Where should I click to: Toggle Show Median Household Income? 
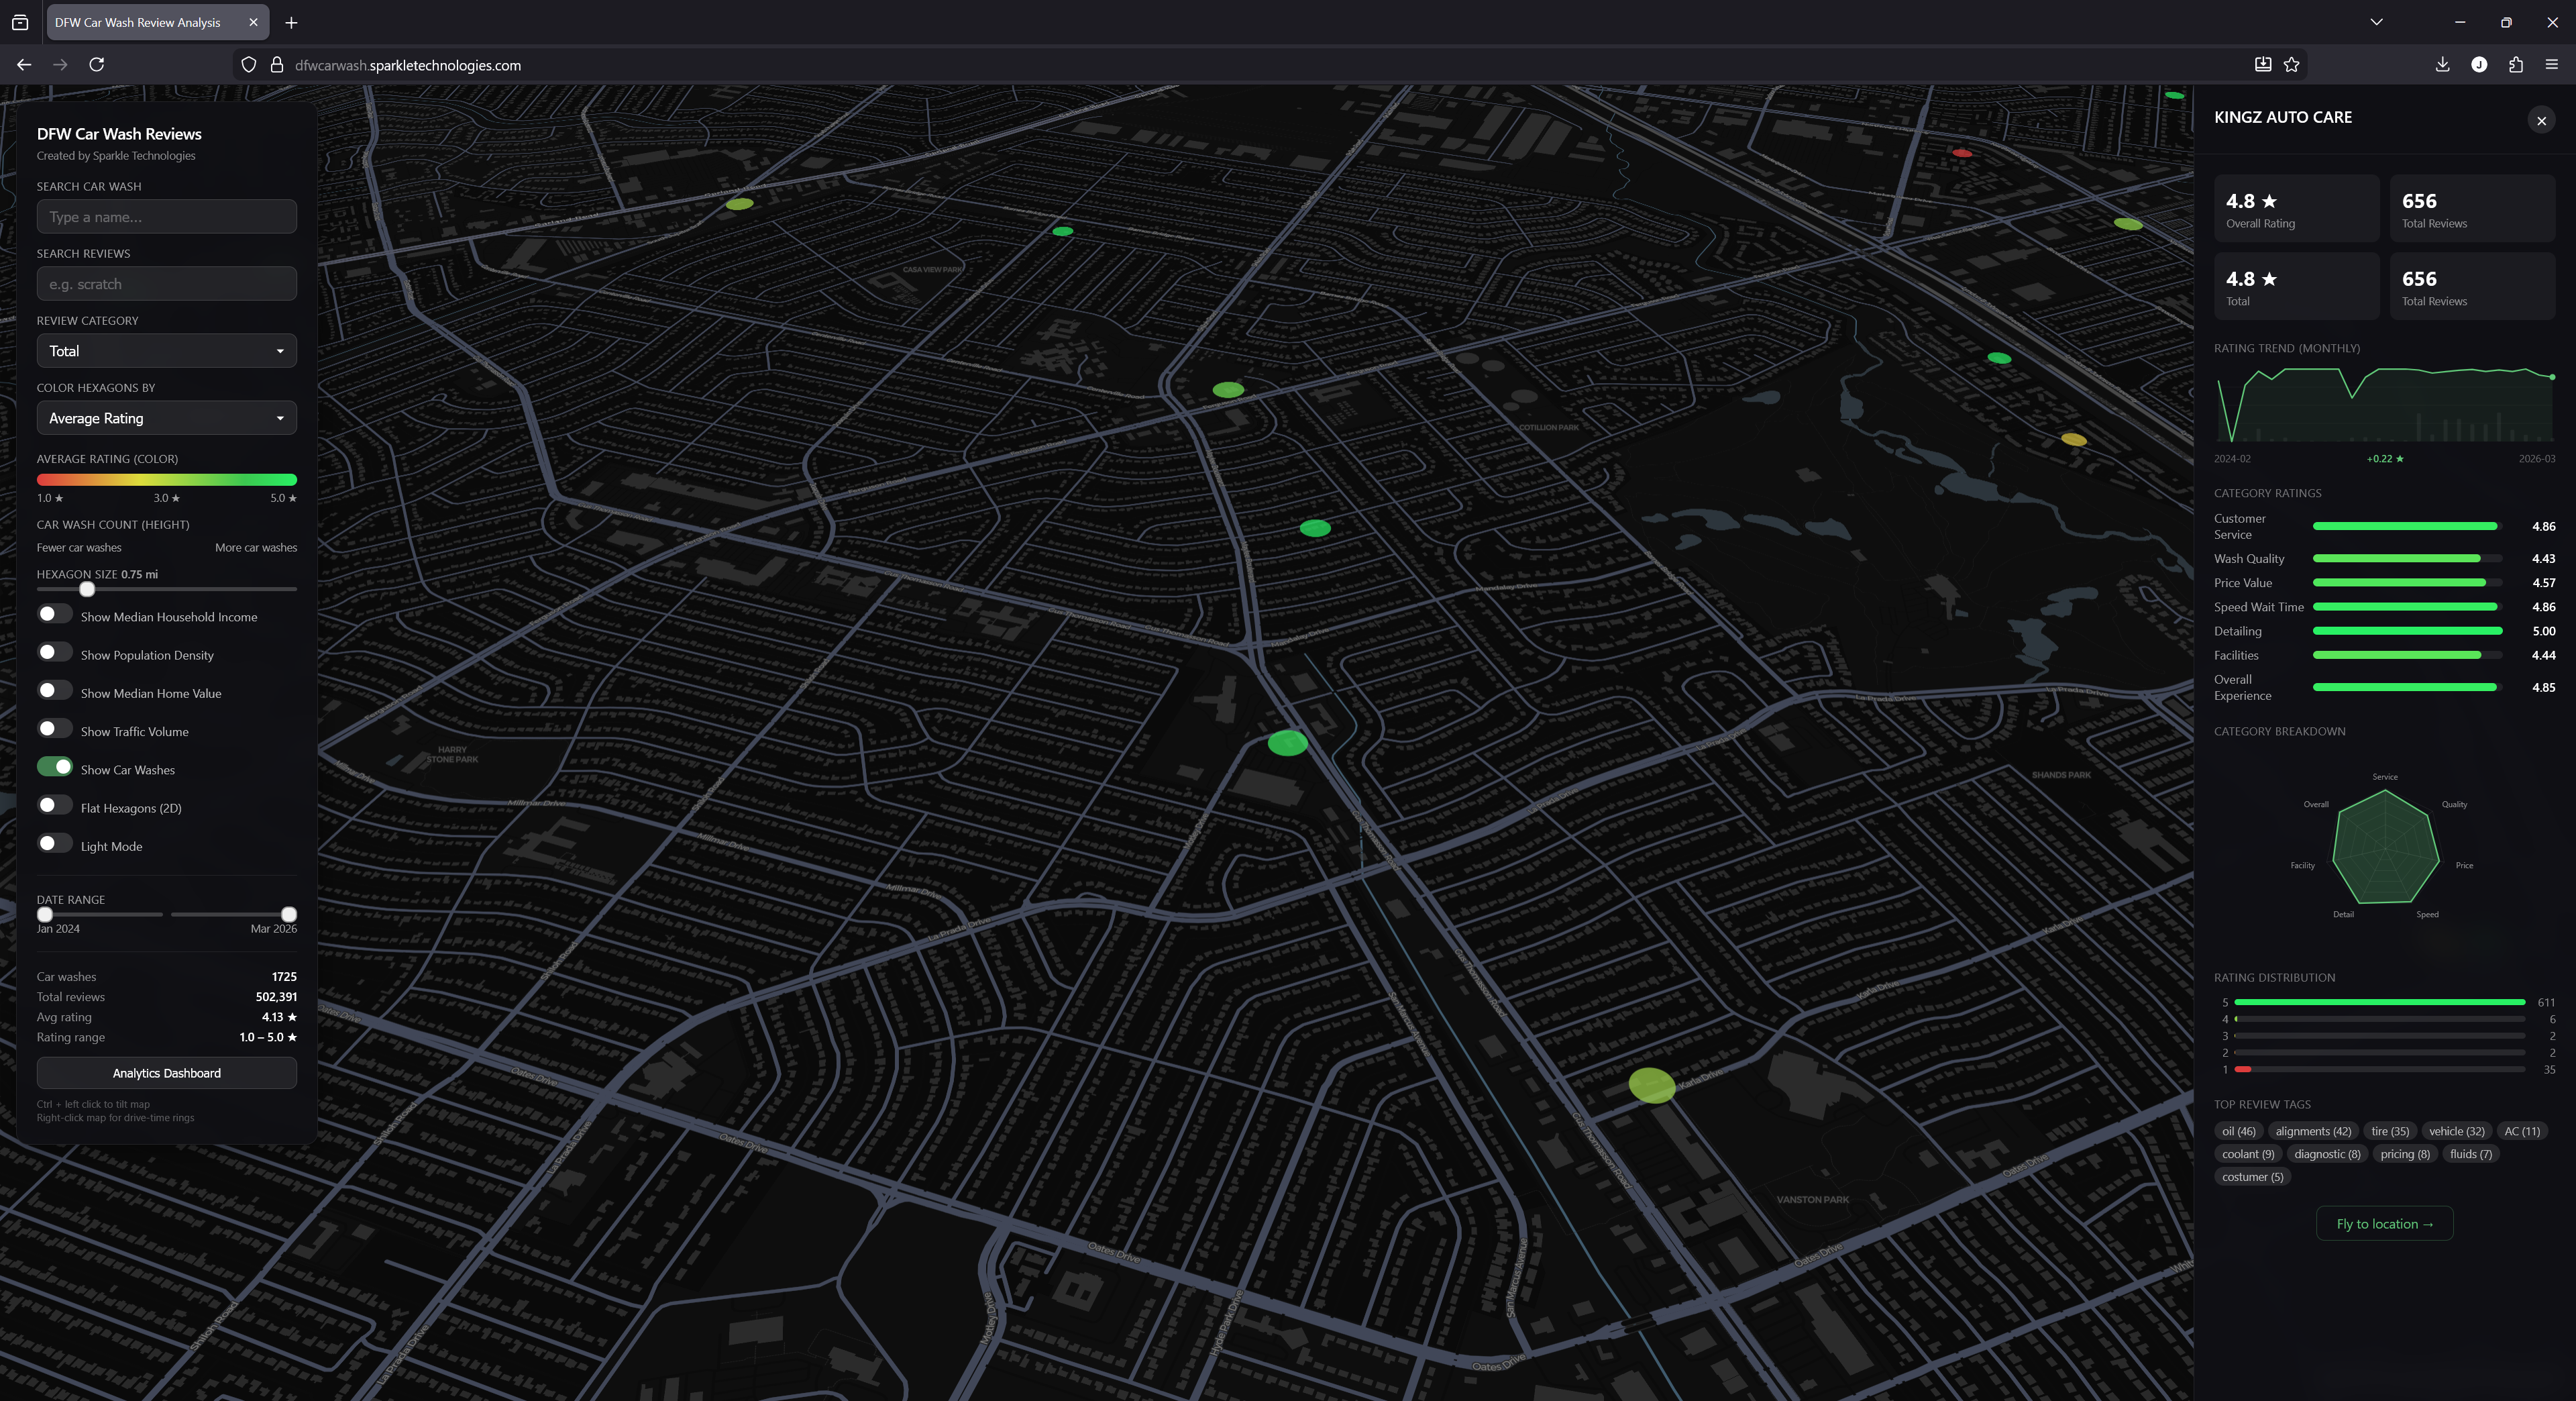point(55,615)
